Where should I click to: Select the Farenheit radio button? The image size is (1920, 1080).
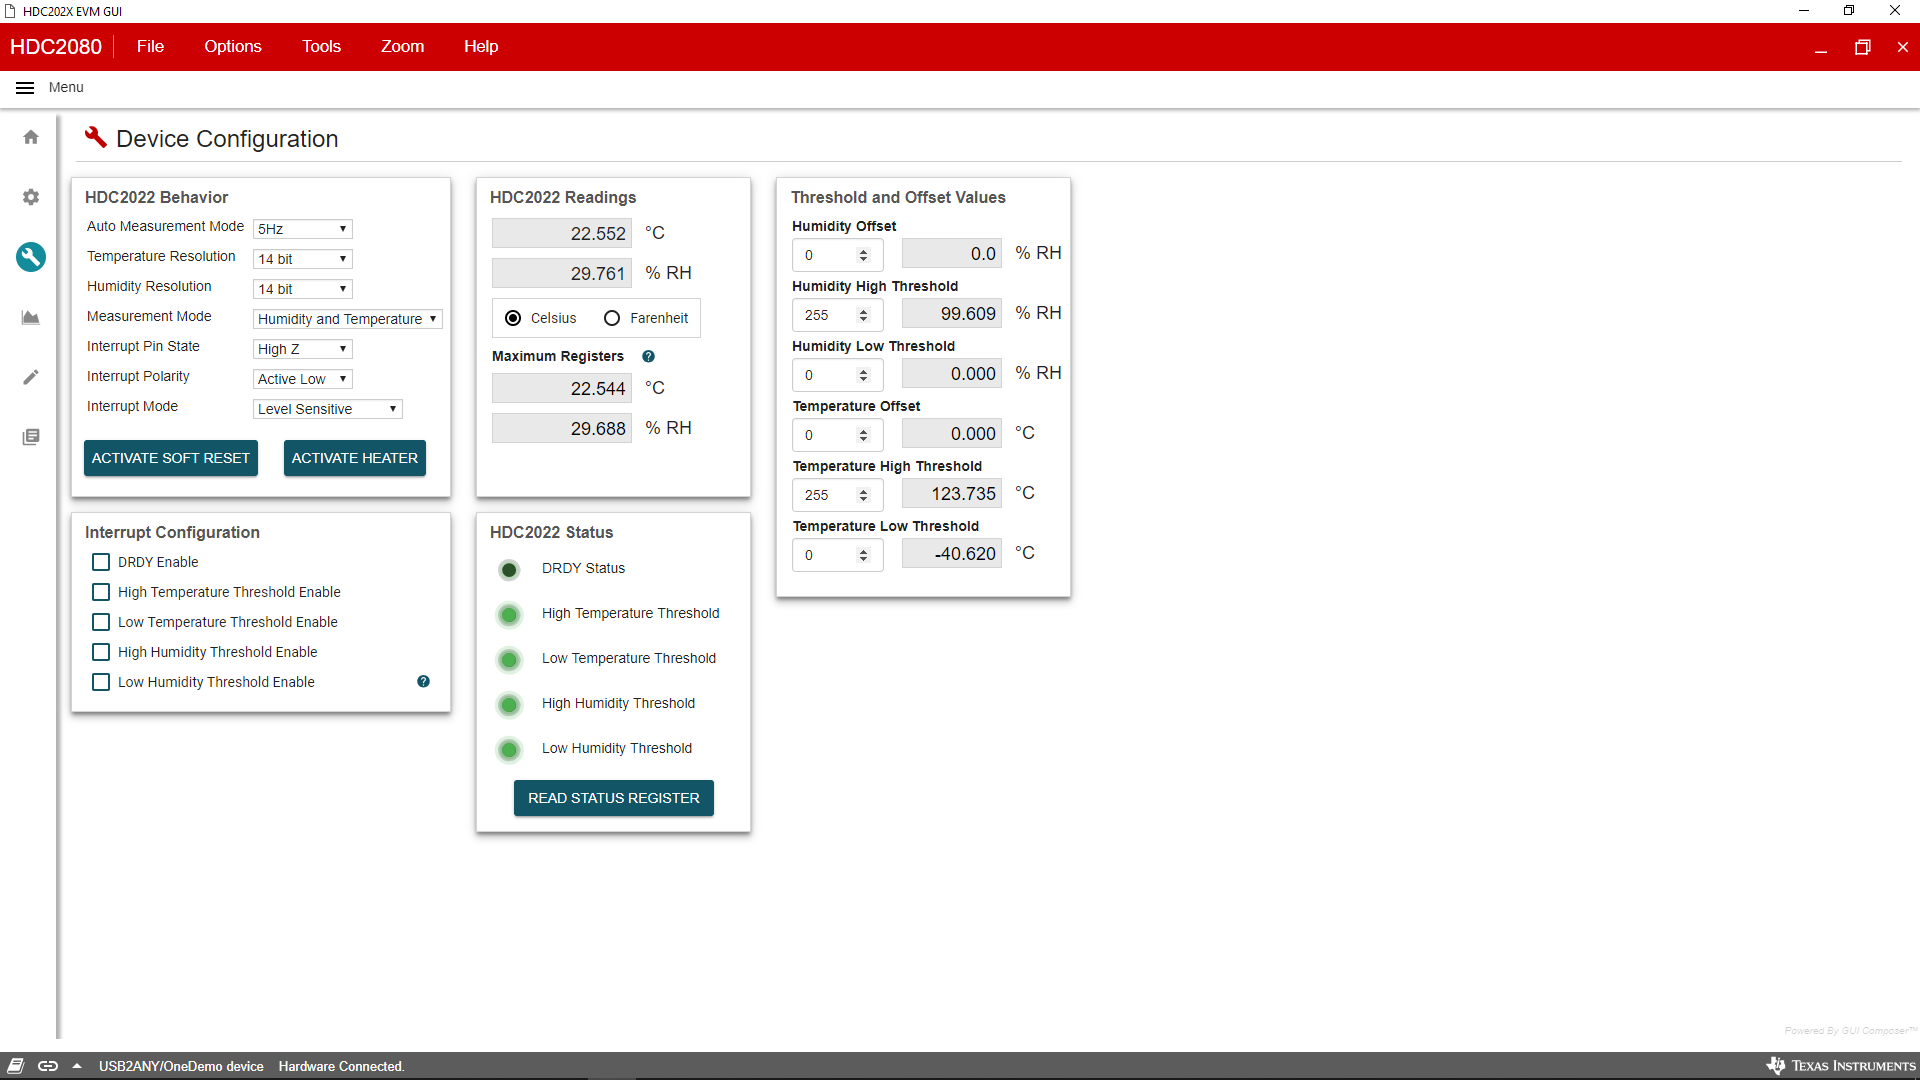[x=612, y=318]
